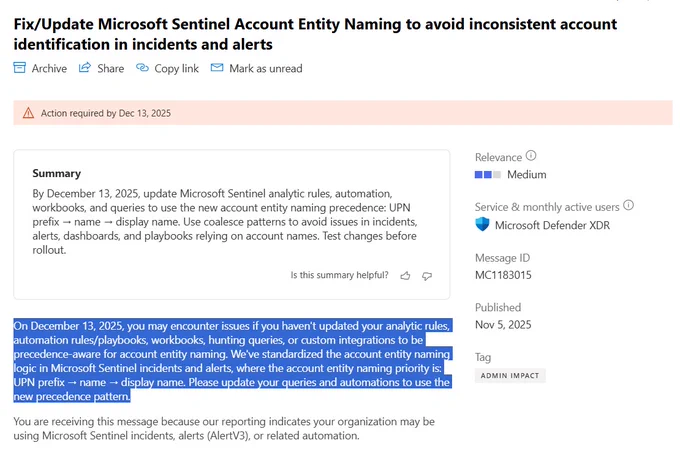
Task: Click the Medium relevance bar indicator
Action: click(x=487, y=175)
